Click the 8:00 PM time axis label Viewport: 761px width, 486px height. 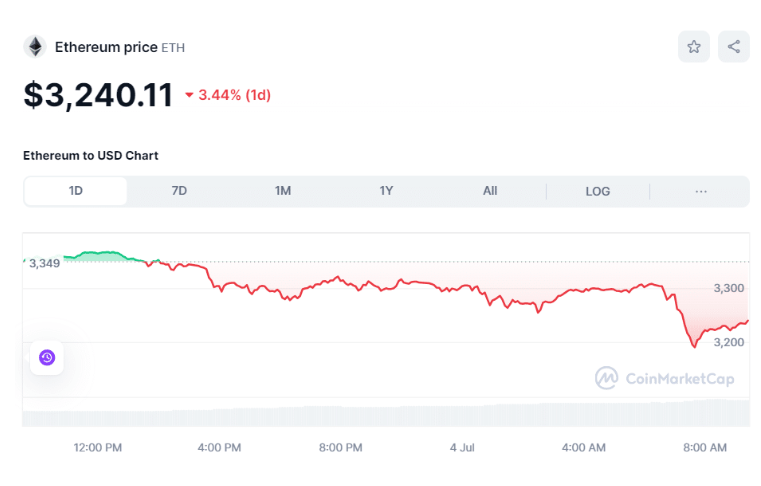[340, 447]
